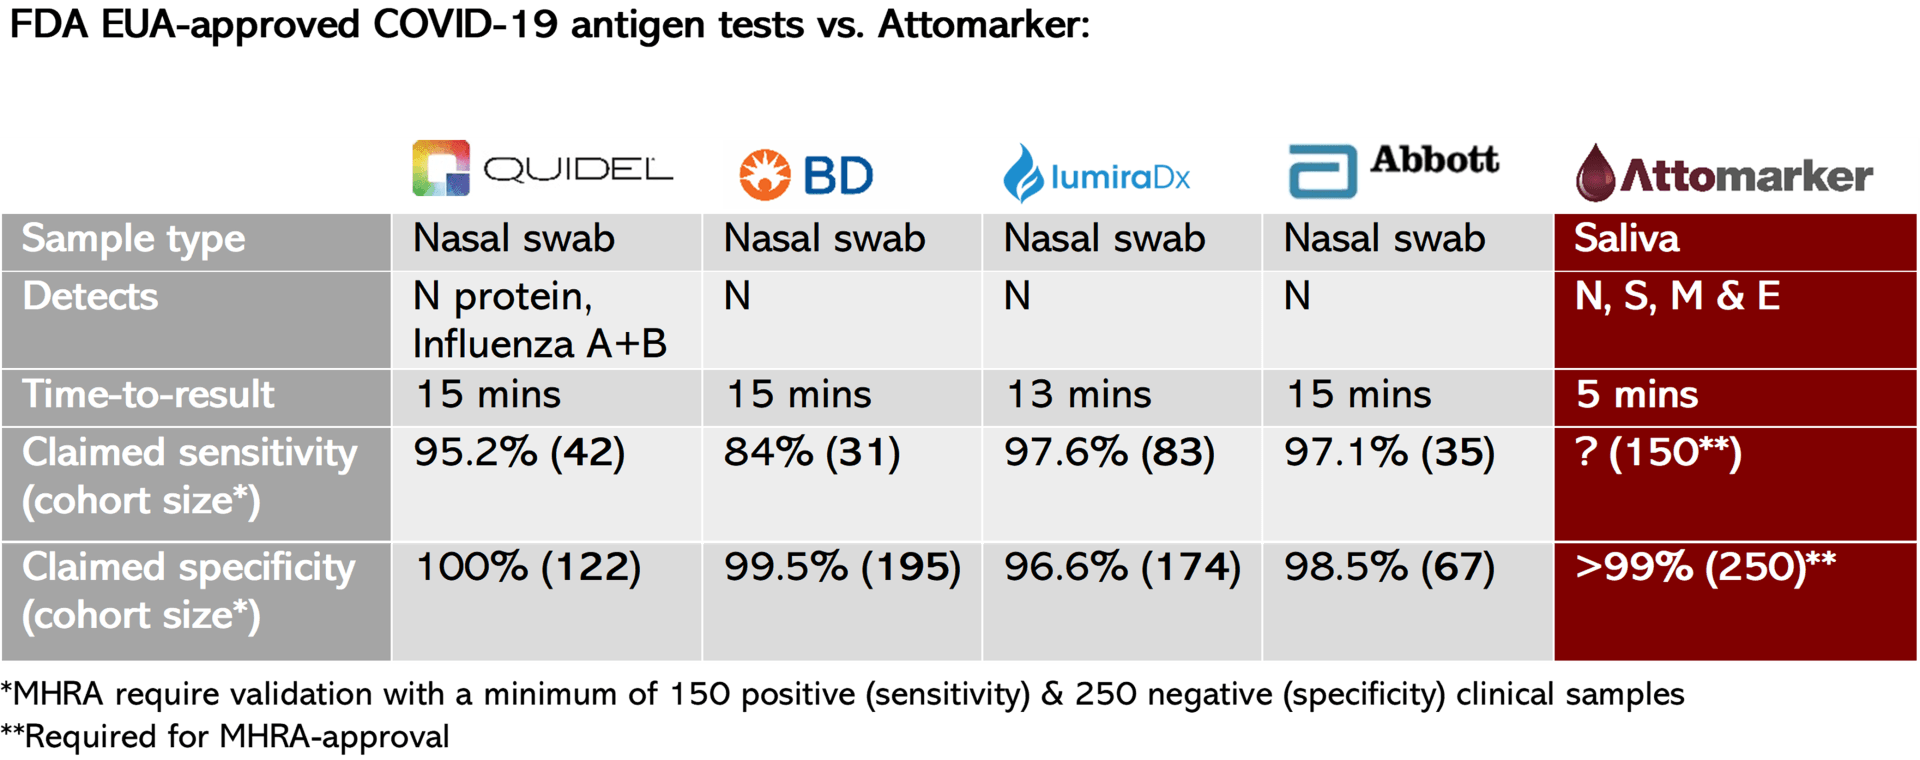Click the 'N protein, Influenza A+B' cell
Screen dimensions: 1920x760
pos(539,319)
